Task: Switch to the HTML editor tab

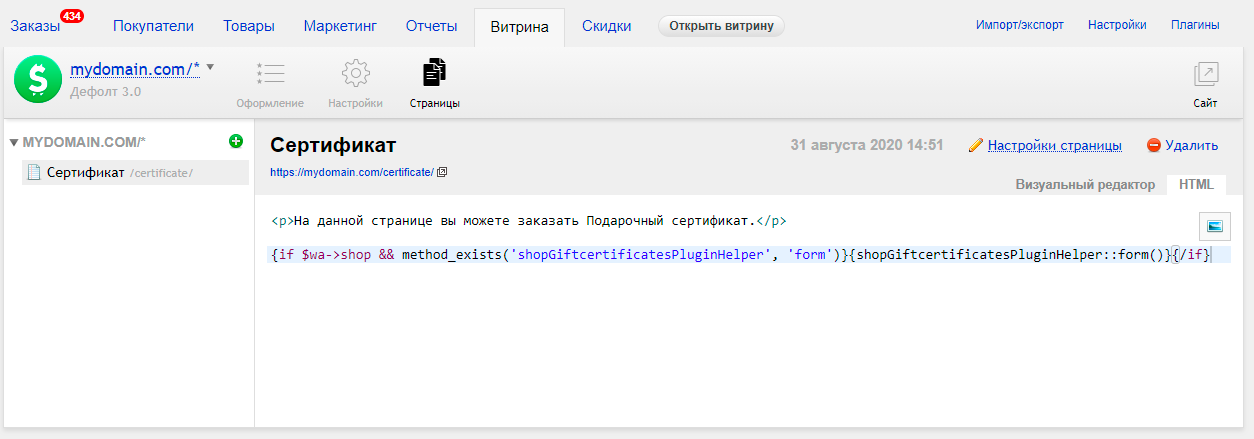Action: pyautogui.click(x=1196, y=185)
